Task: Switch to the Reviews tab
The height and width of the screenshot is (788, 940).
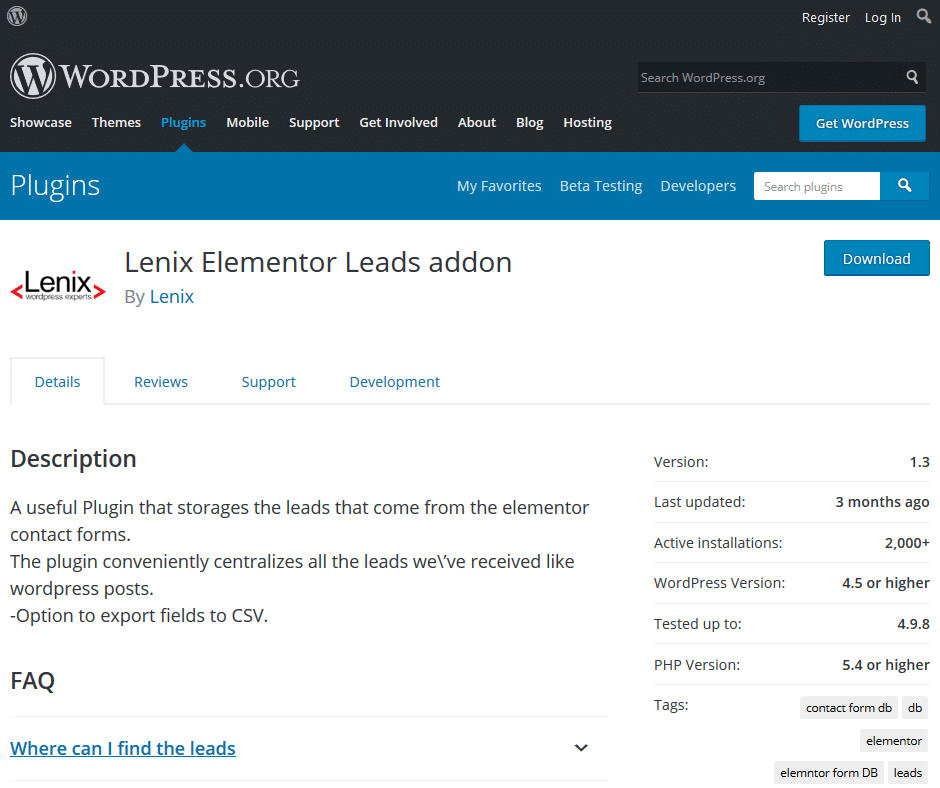Action: (161, 382)
